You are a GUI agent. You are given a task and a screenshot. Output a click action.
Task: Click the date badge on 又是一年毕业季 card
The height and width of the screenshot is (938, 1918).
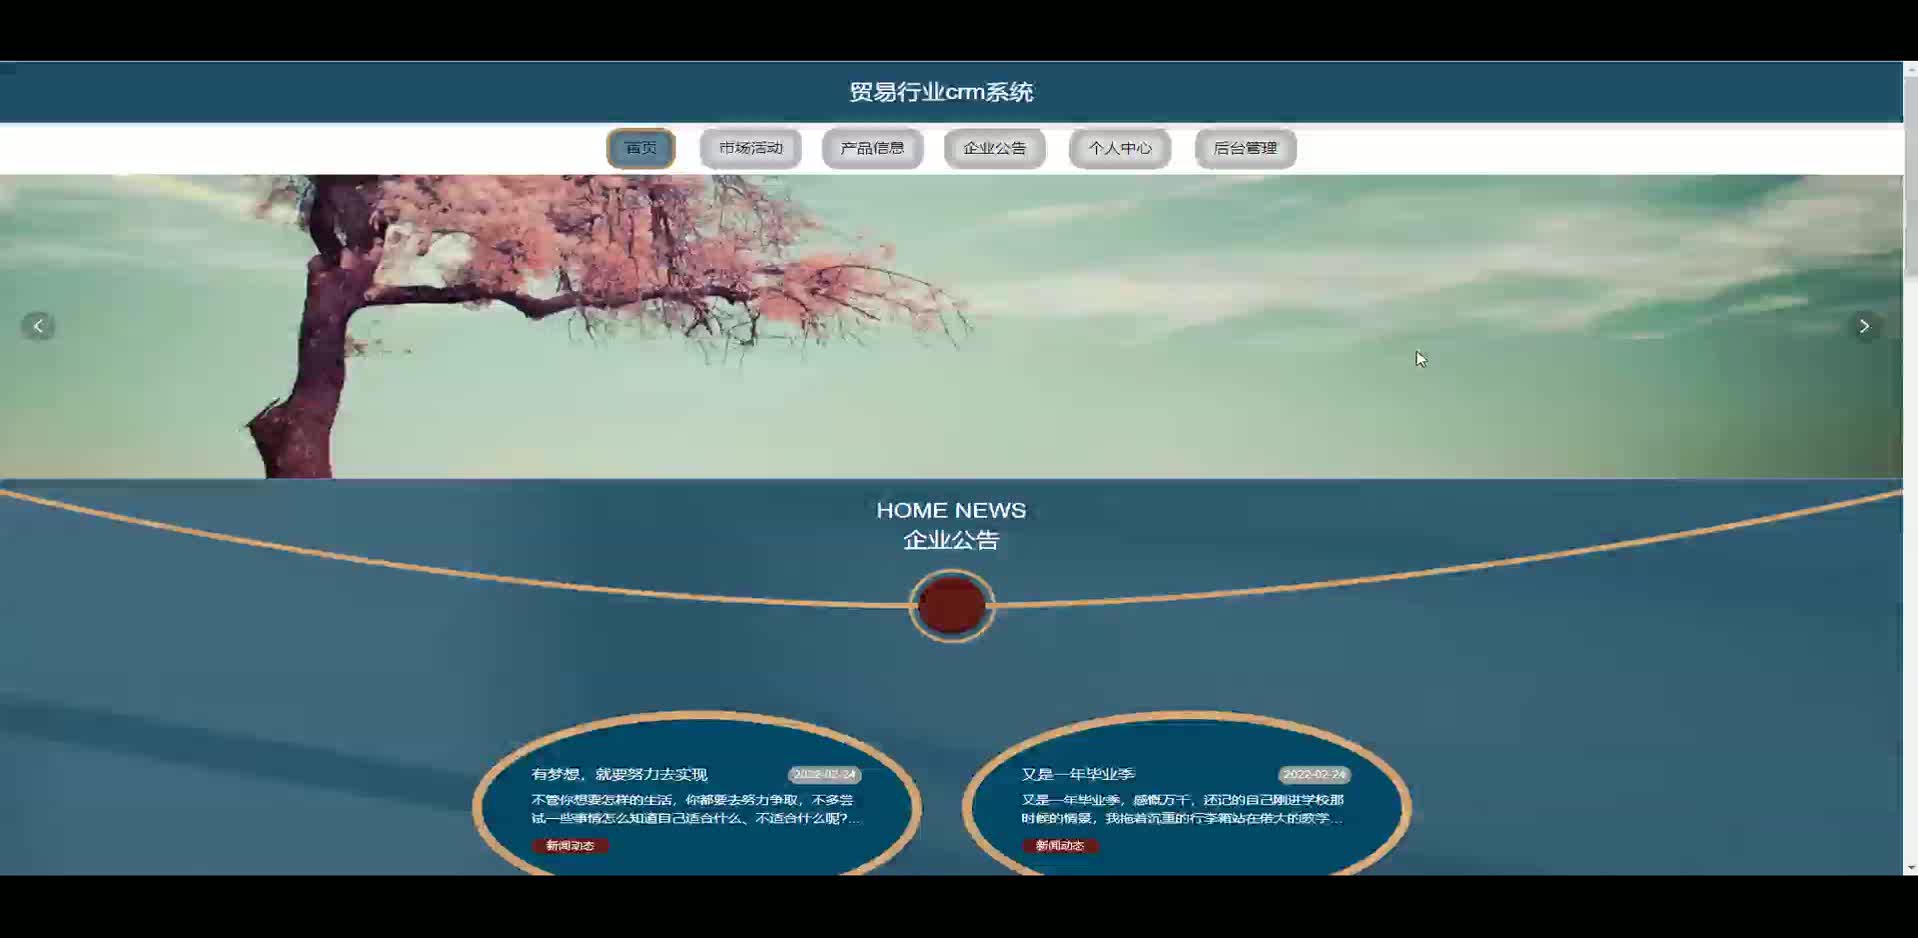coord(1315,775)
